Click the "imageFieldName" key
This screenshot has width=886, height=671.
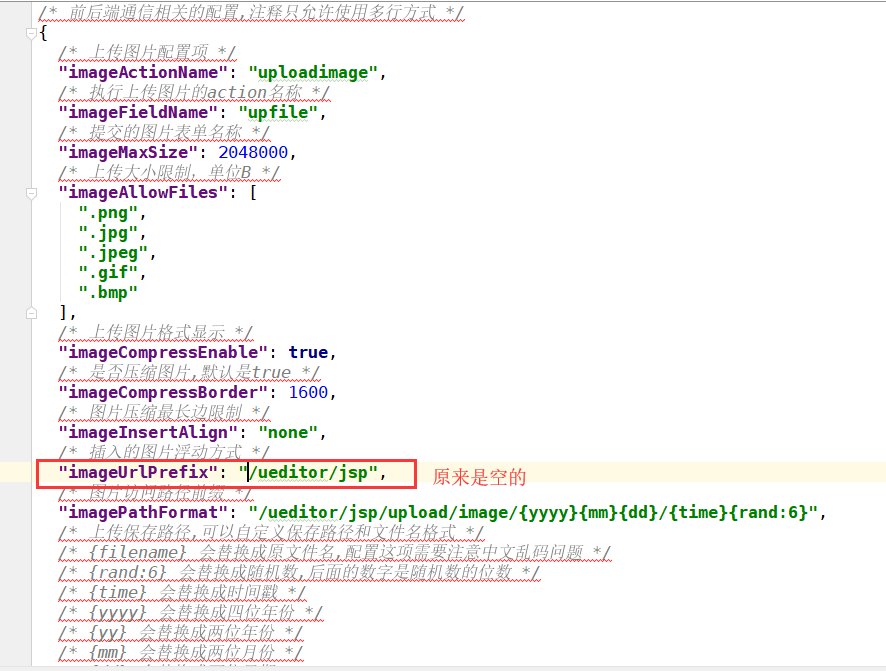pyautogui.click(x=138, y=112)
